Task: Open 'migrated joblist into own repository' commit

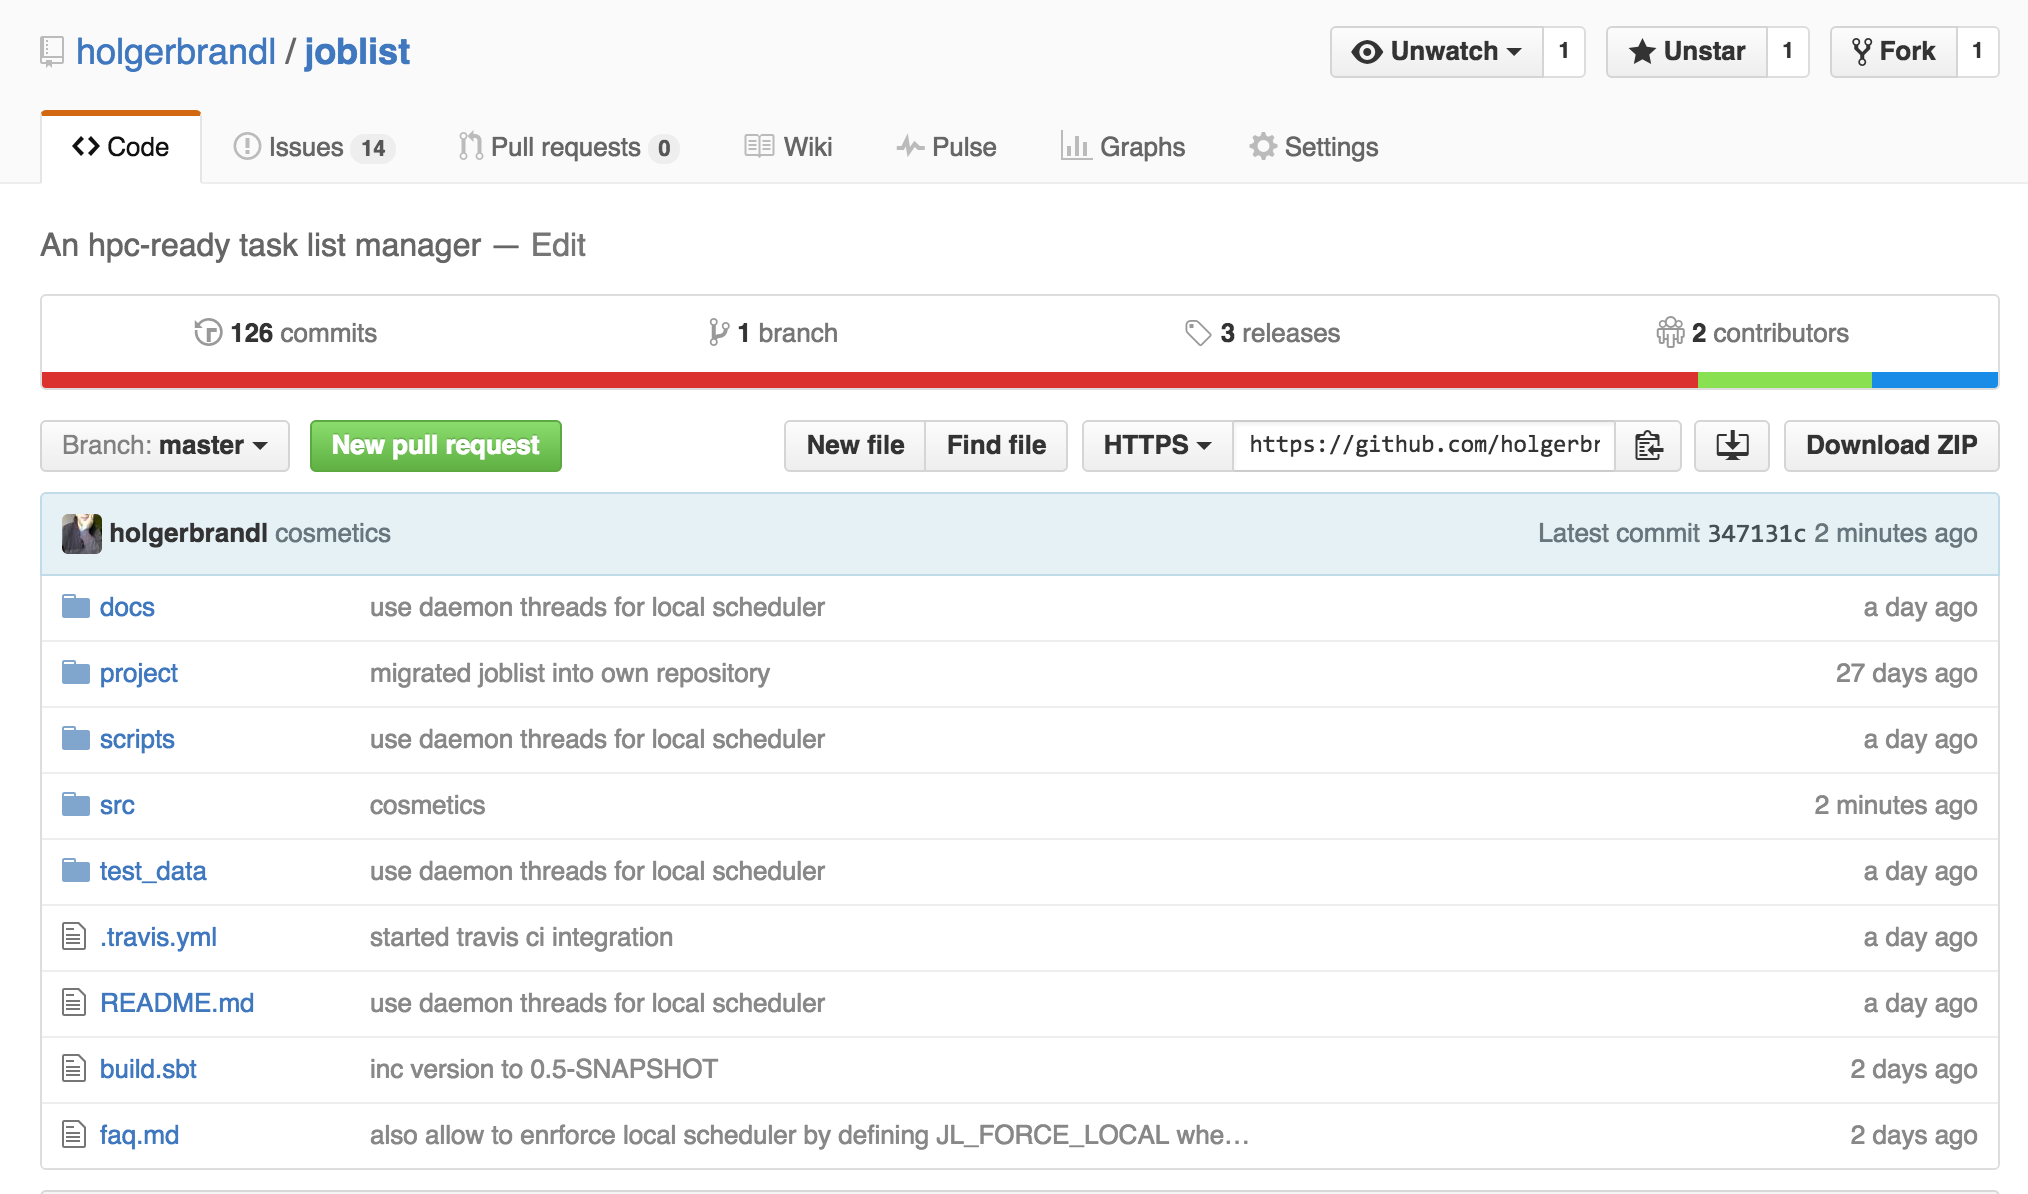Action: (570, 673)
